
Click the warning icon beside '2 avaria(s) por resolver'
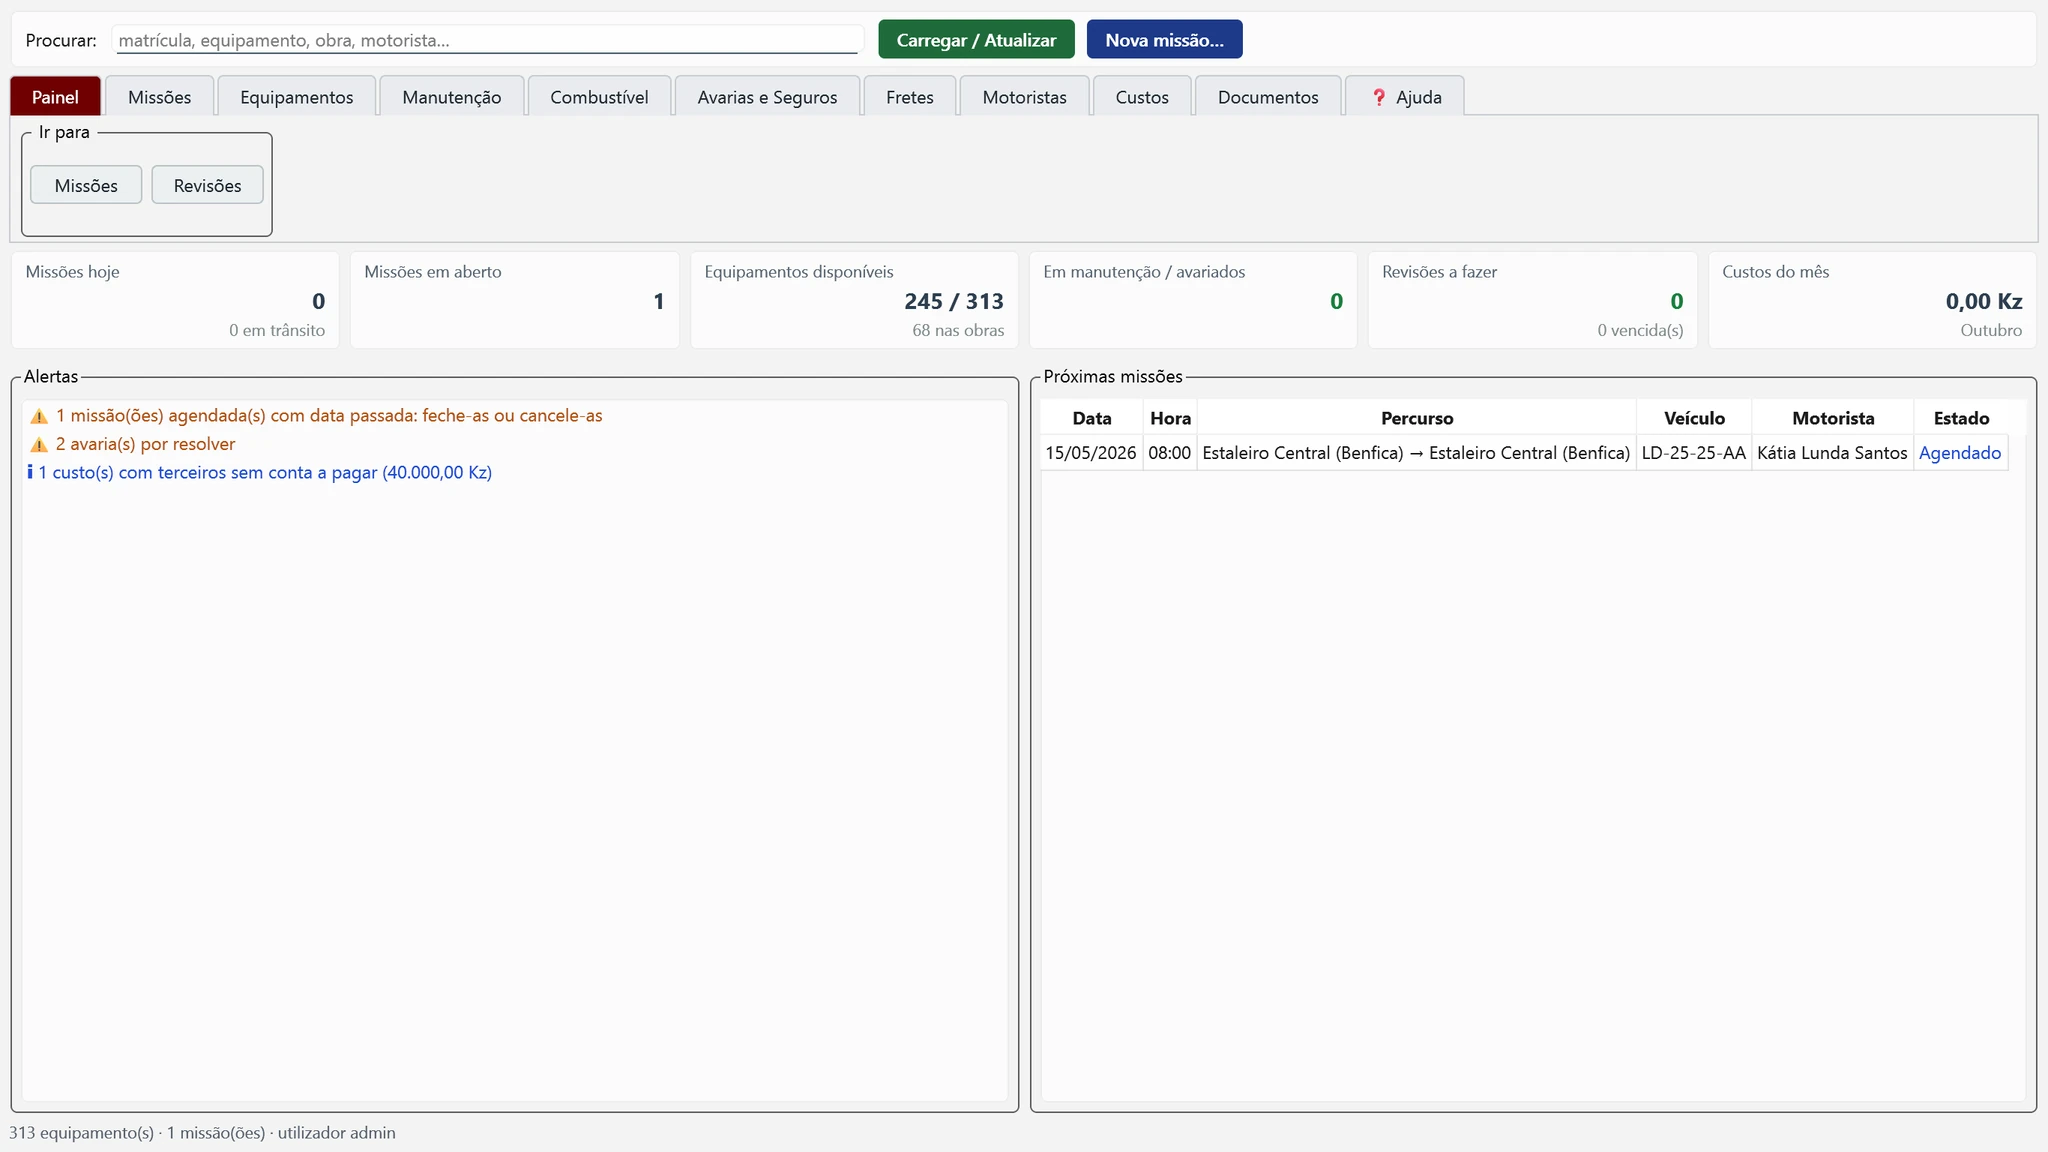(39, 445)
